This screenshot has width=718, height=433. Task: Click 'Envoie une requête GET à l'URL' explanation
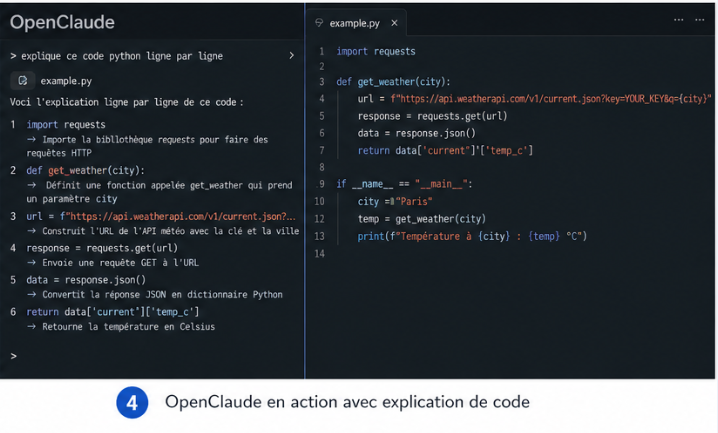(120, 263)
